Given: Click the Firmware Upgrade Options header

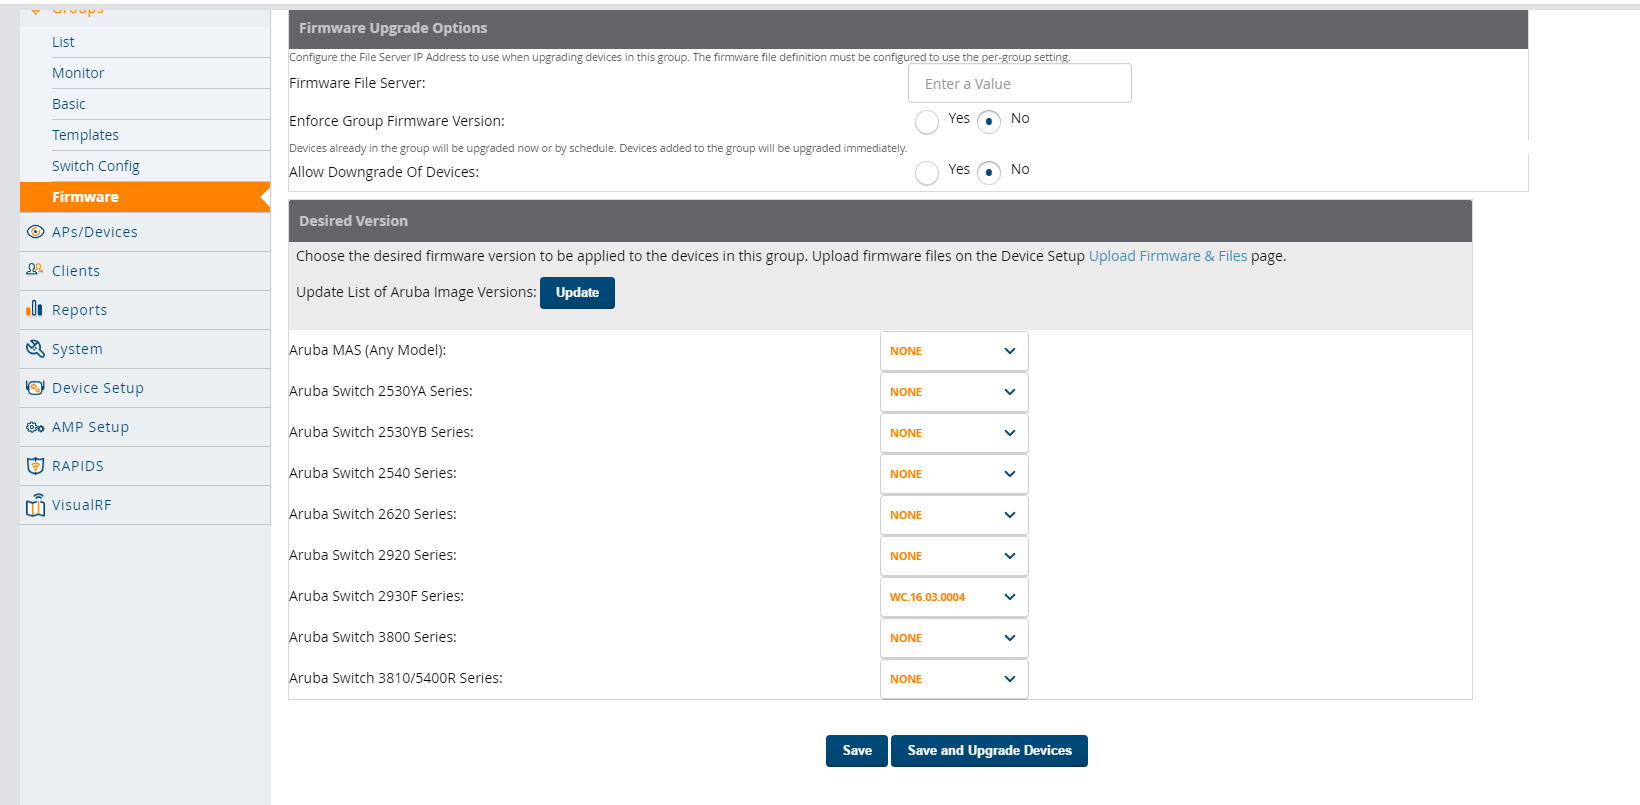Looking at the screenshot, I should coord(908,29).
